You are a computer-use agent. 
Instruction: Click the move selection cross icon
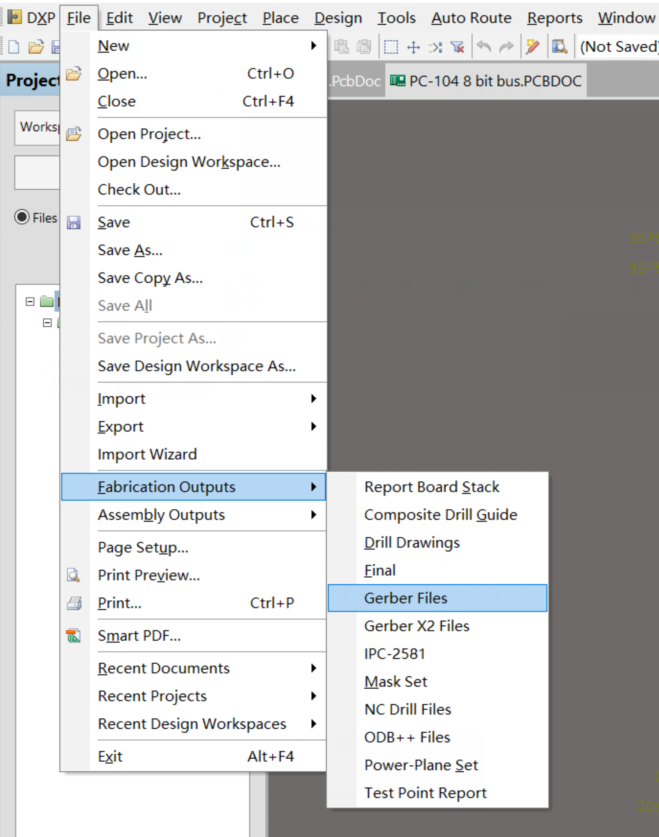pos(414,47)
